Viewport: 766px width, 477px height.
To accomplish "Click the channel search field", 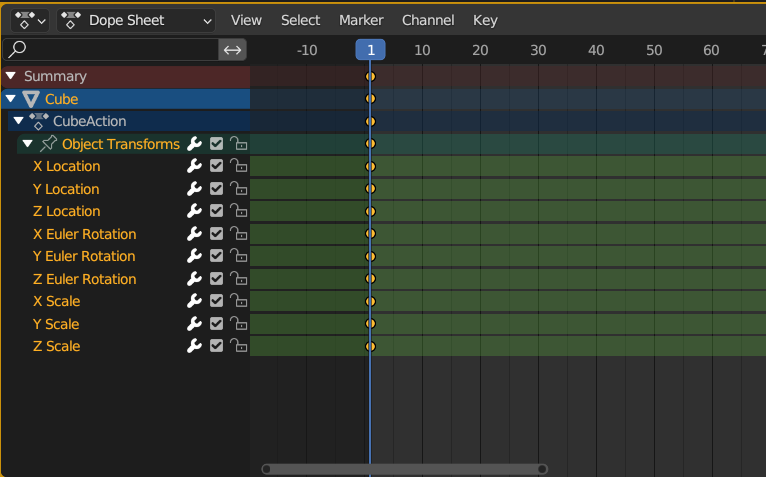I will 115,49.
